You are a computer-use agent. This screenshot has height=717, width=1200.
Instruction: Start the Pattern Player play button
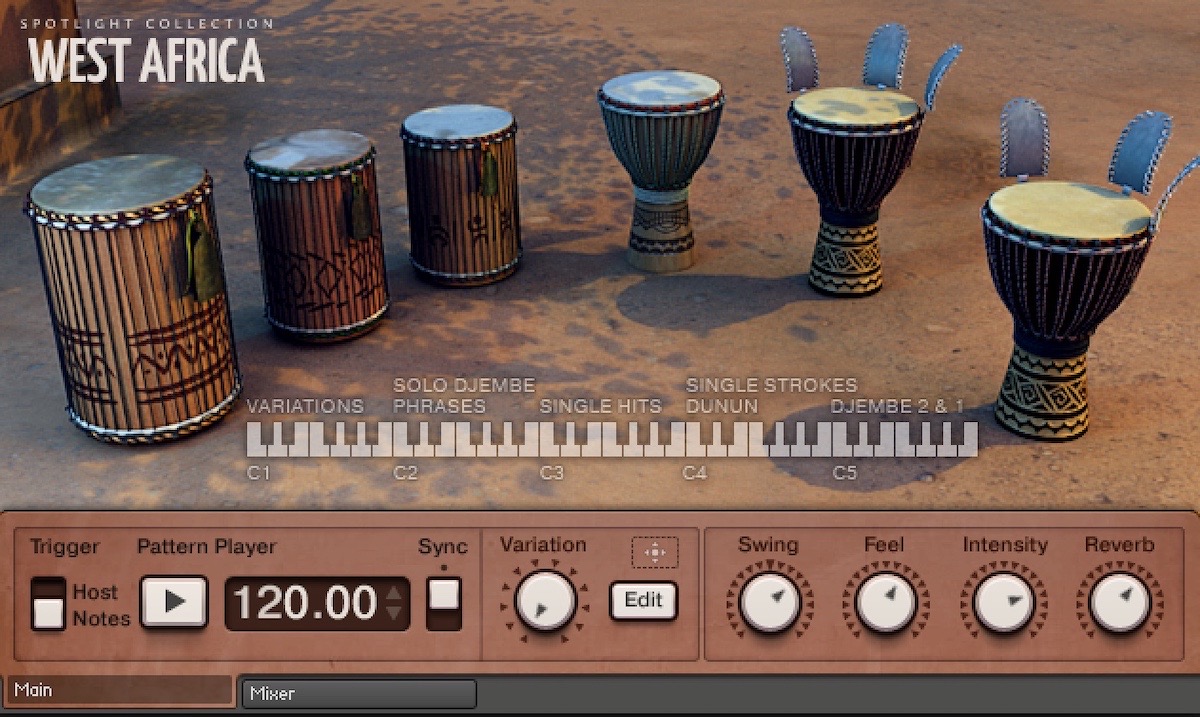(174, 602)
